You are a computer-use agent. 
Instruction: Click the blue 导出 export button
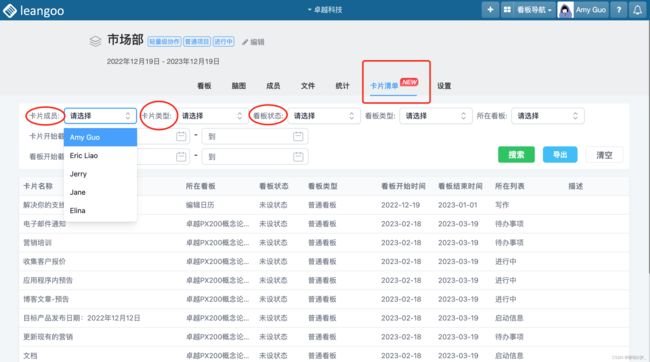[560, 155]
